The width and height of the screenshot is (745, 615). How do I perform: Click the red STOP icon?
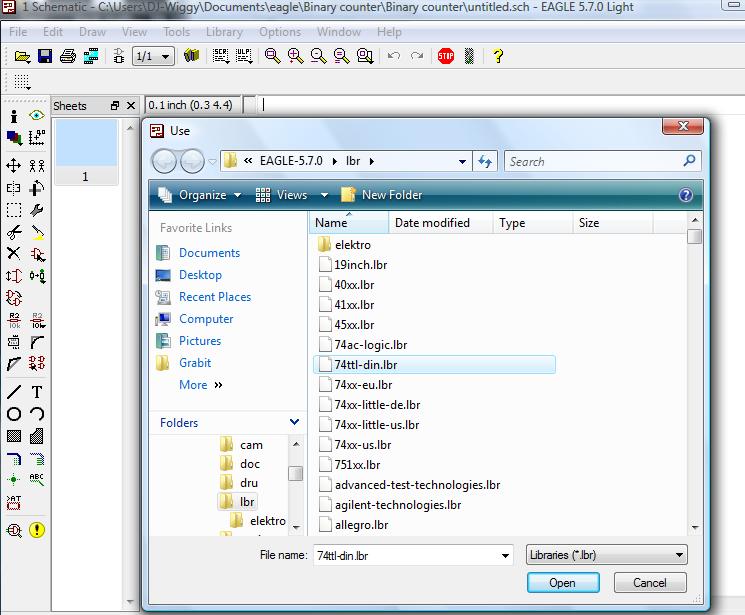[x=446, y=56]
